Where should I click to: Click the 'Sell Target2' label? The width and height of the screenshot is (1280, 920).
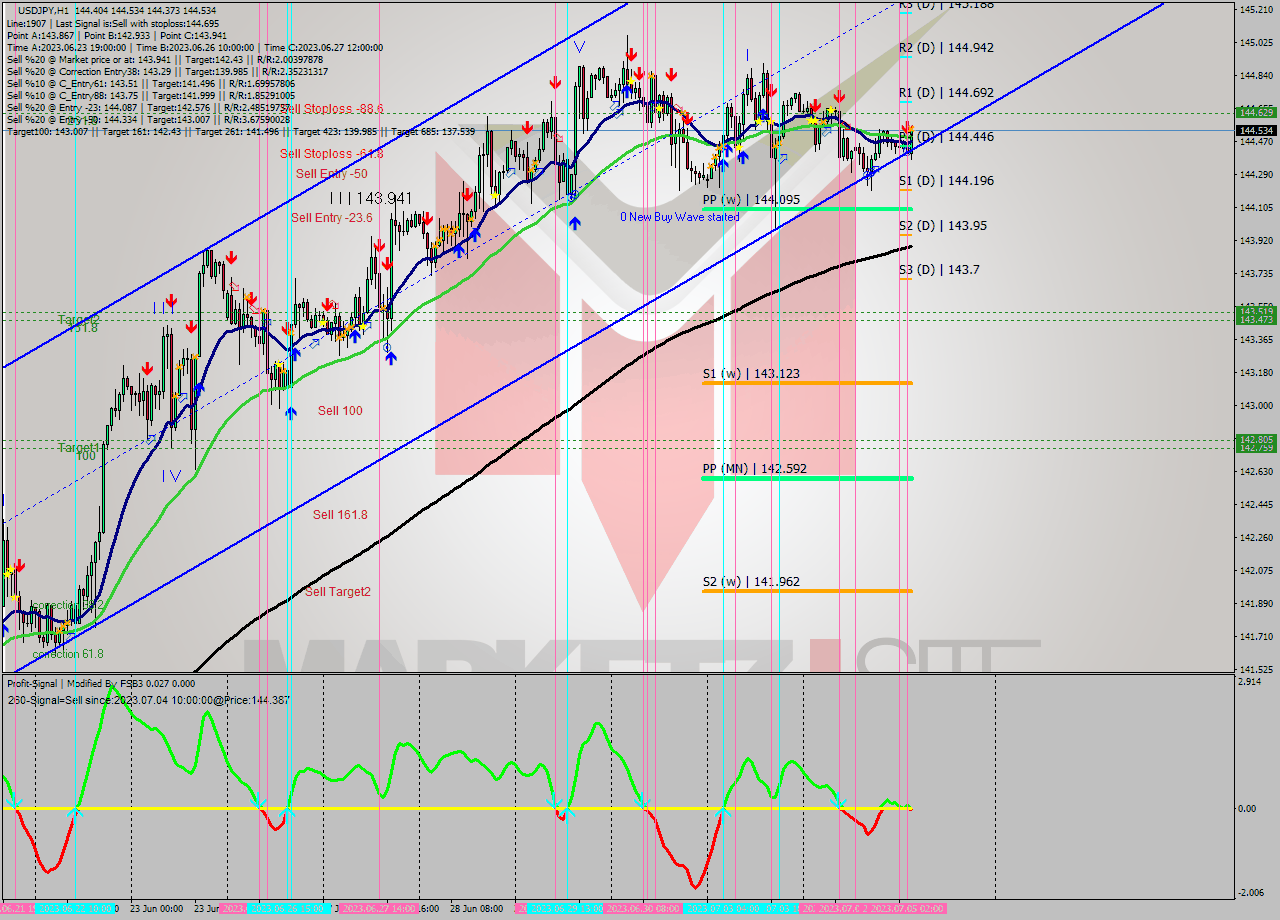point(337,591)
